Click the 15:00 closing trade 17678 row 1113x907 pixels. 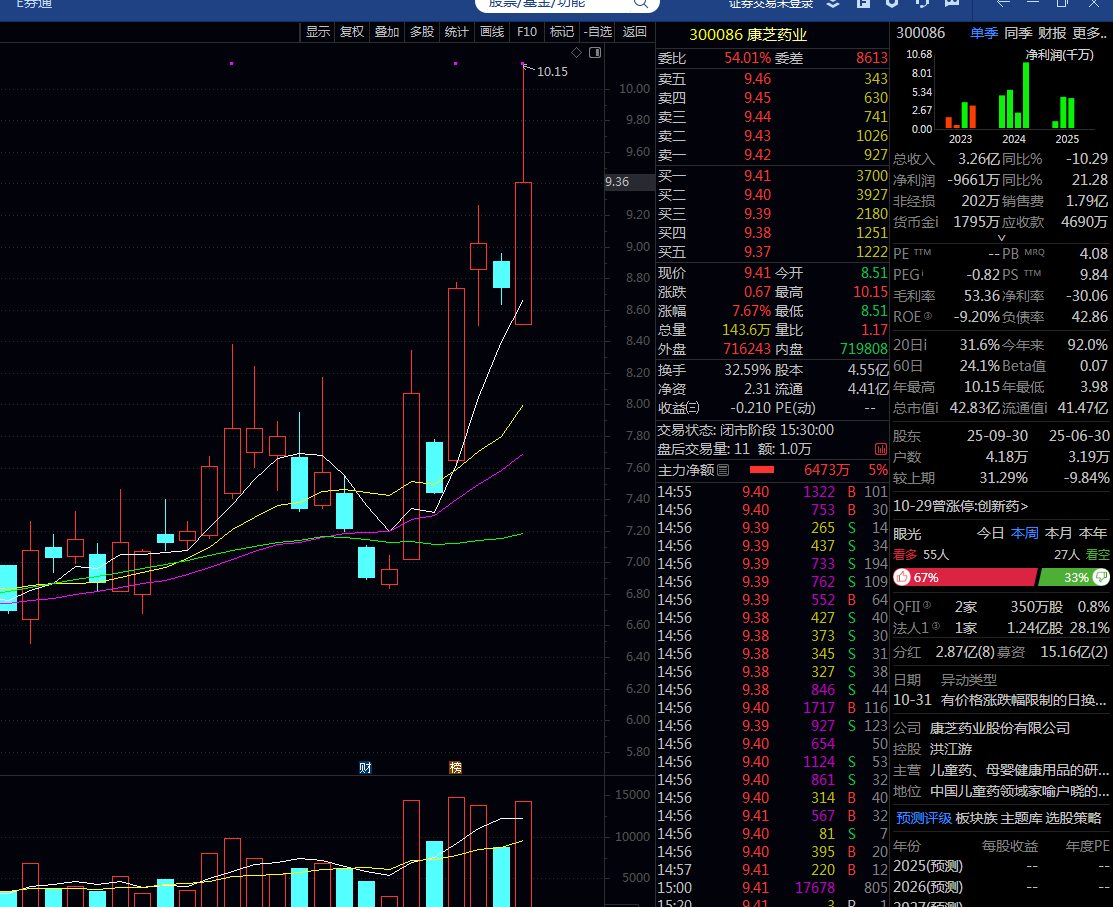[x=772, y=888]
